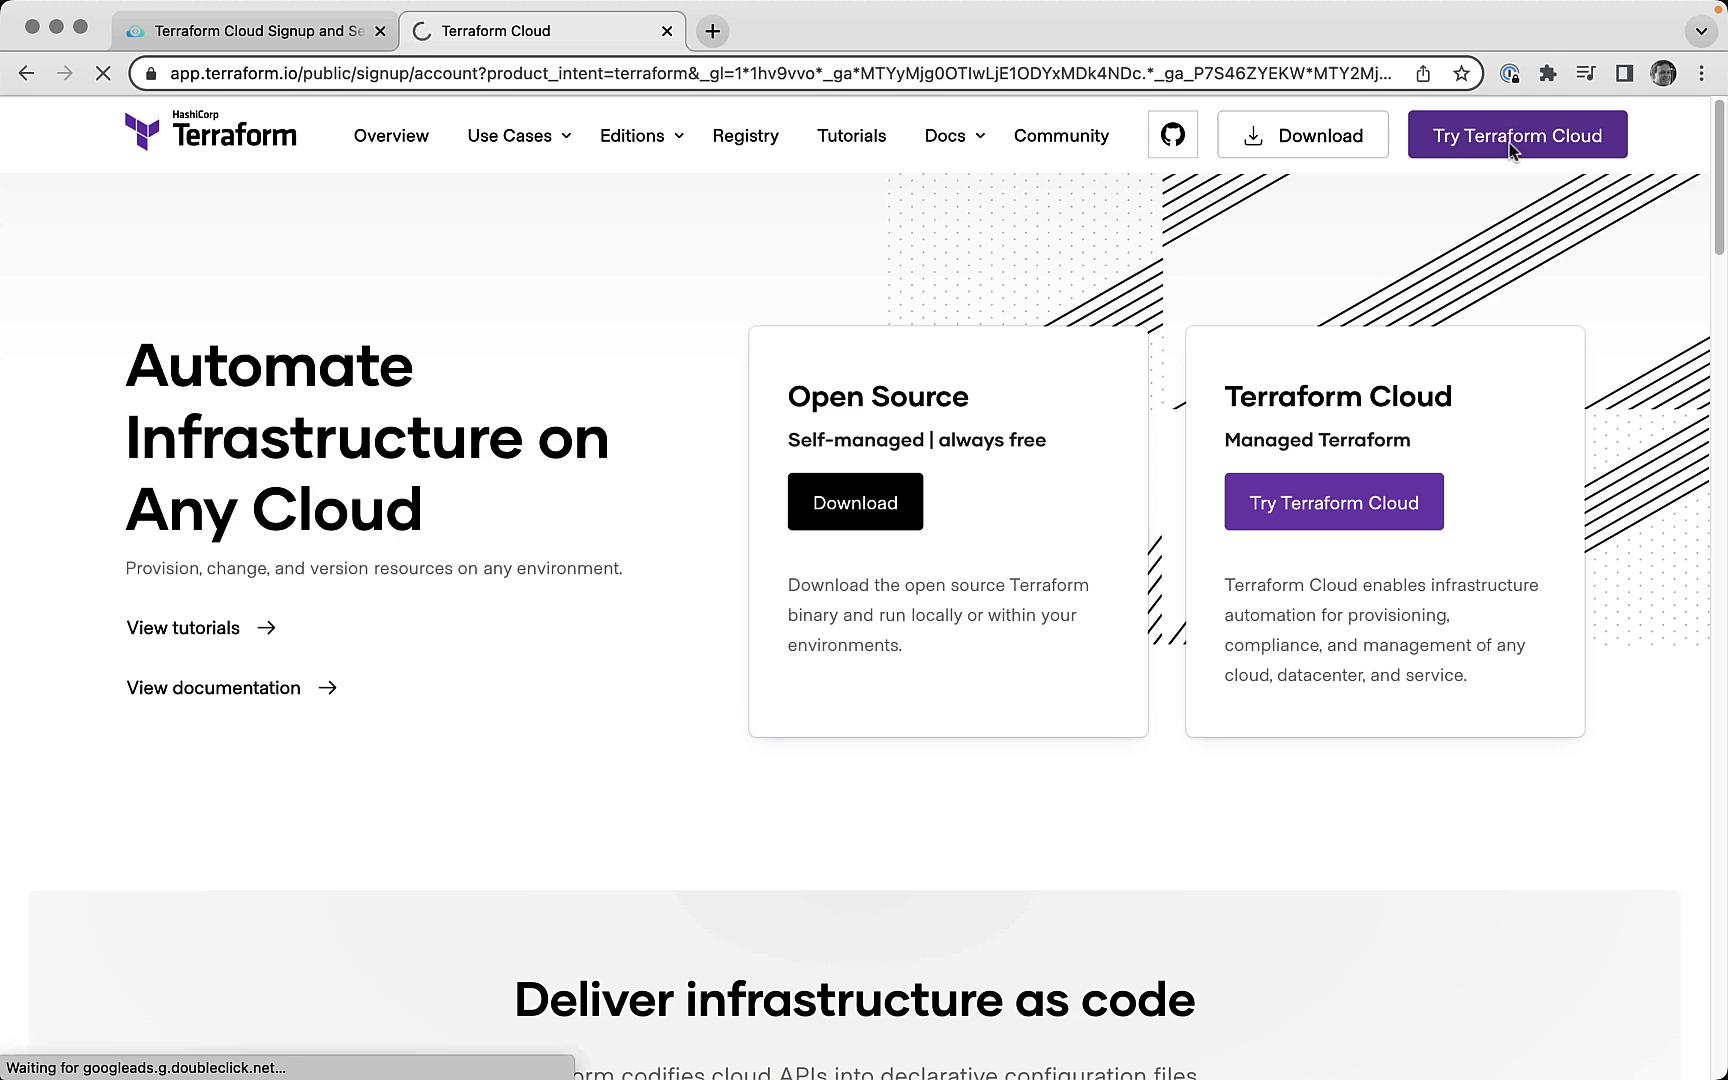The height and width of the screenshot is (1080, 1728).
Task: Click the Open Source card heading
Action: 878,396
